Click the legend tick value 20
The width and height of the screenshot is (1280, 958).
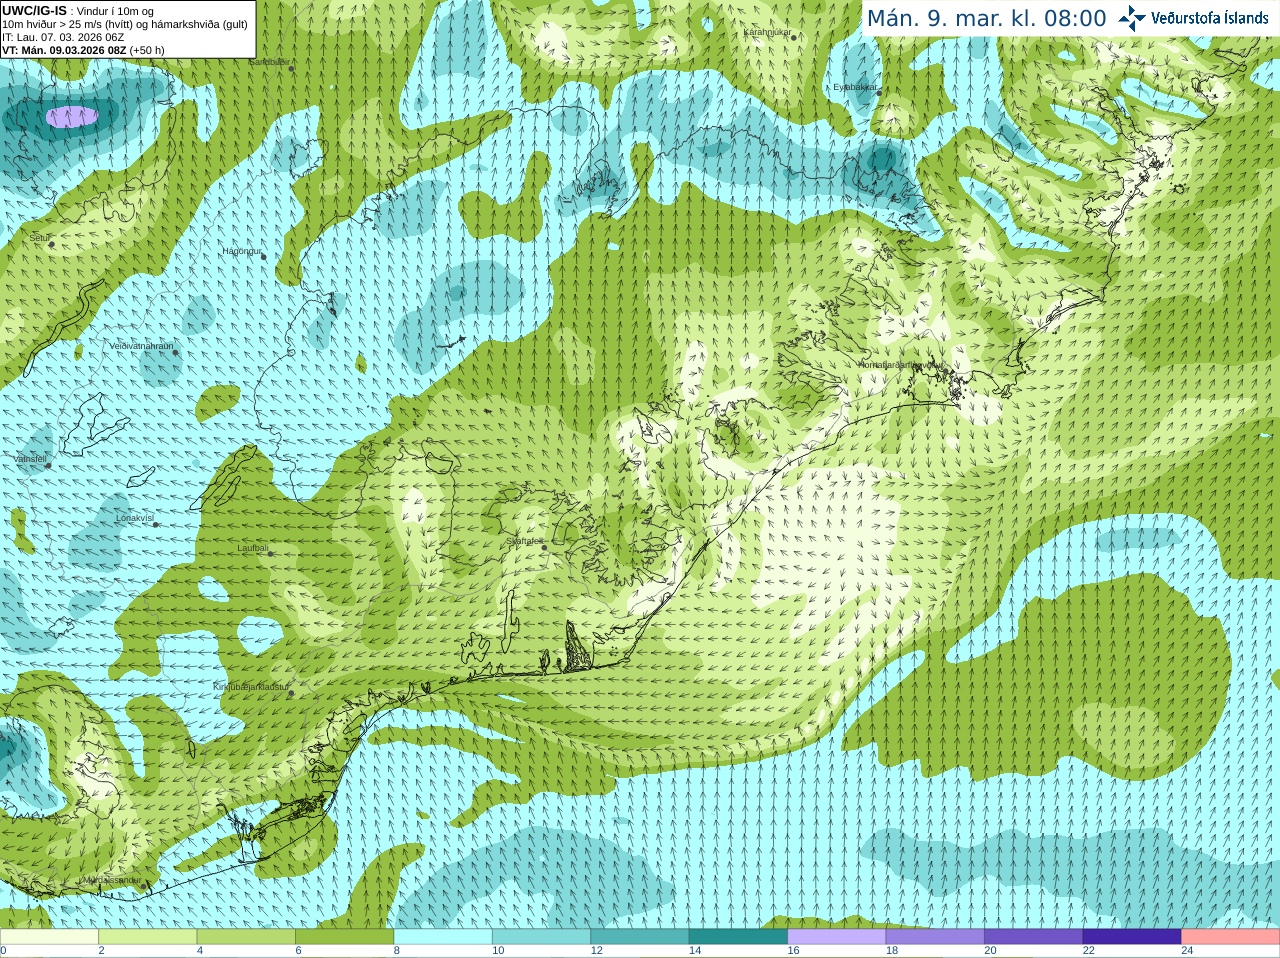(990, 951)
